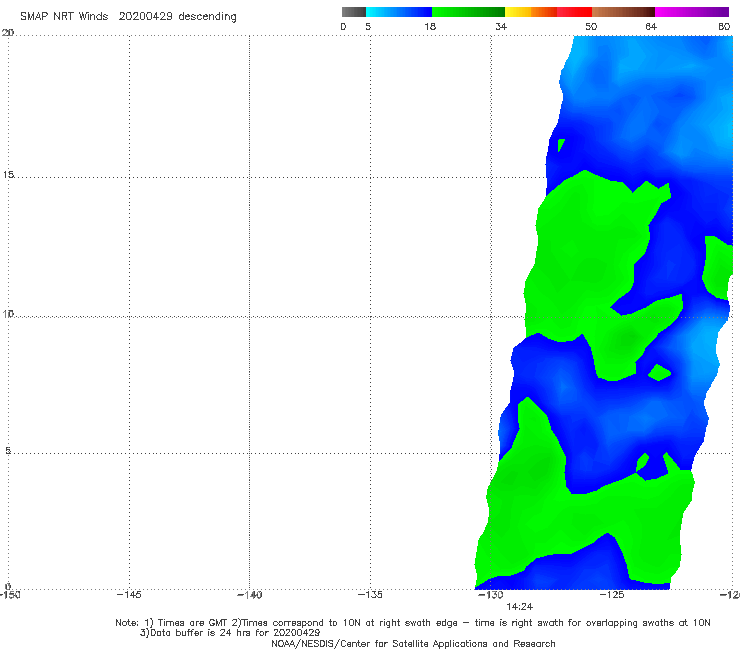This screenshot has height=650, width=740.
Task: Click the magenta-purple segment of the color bar
Action: (692, 12)
